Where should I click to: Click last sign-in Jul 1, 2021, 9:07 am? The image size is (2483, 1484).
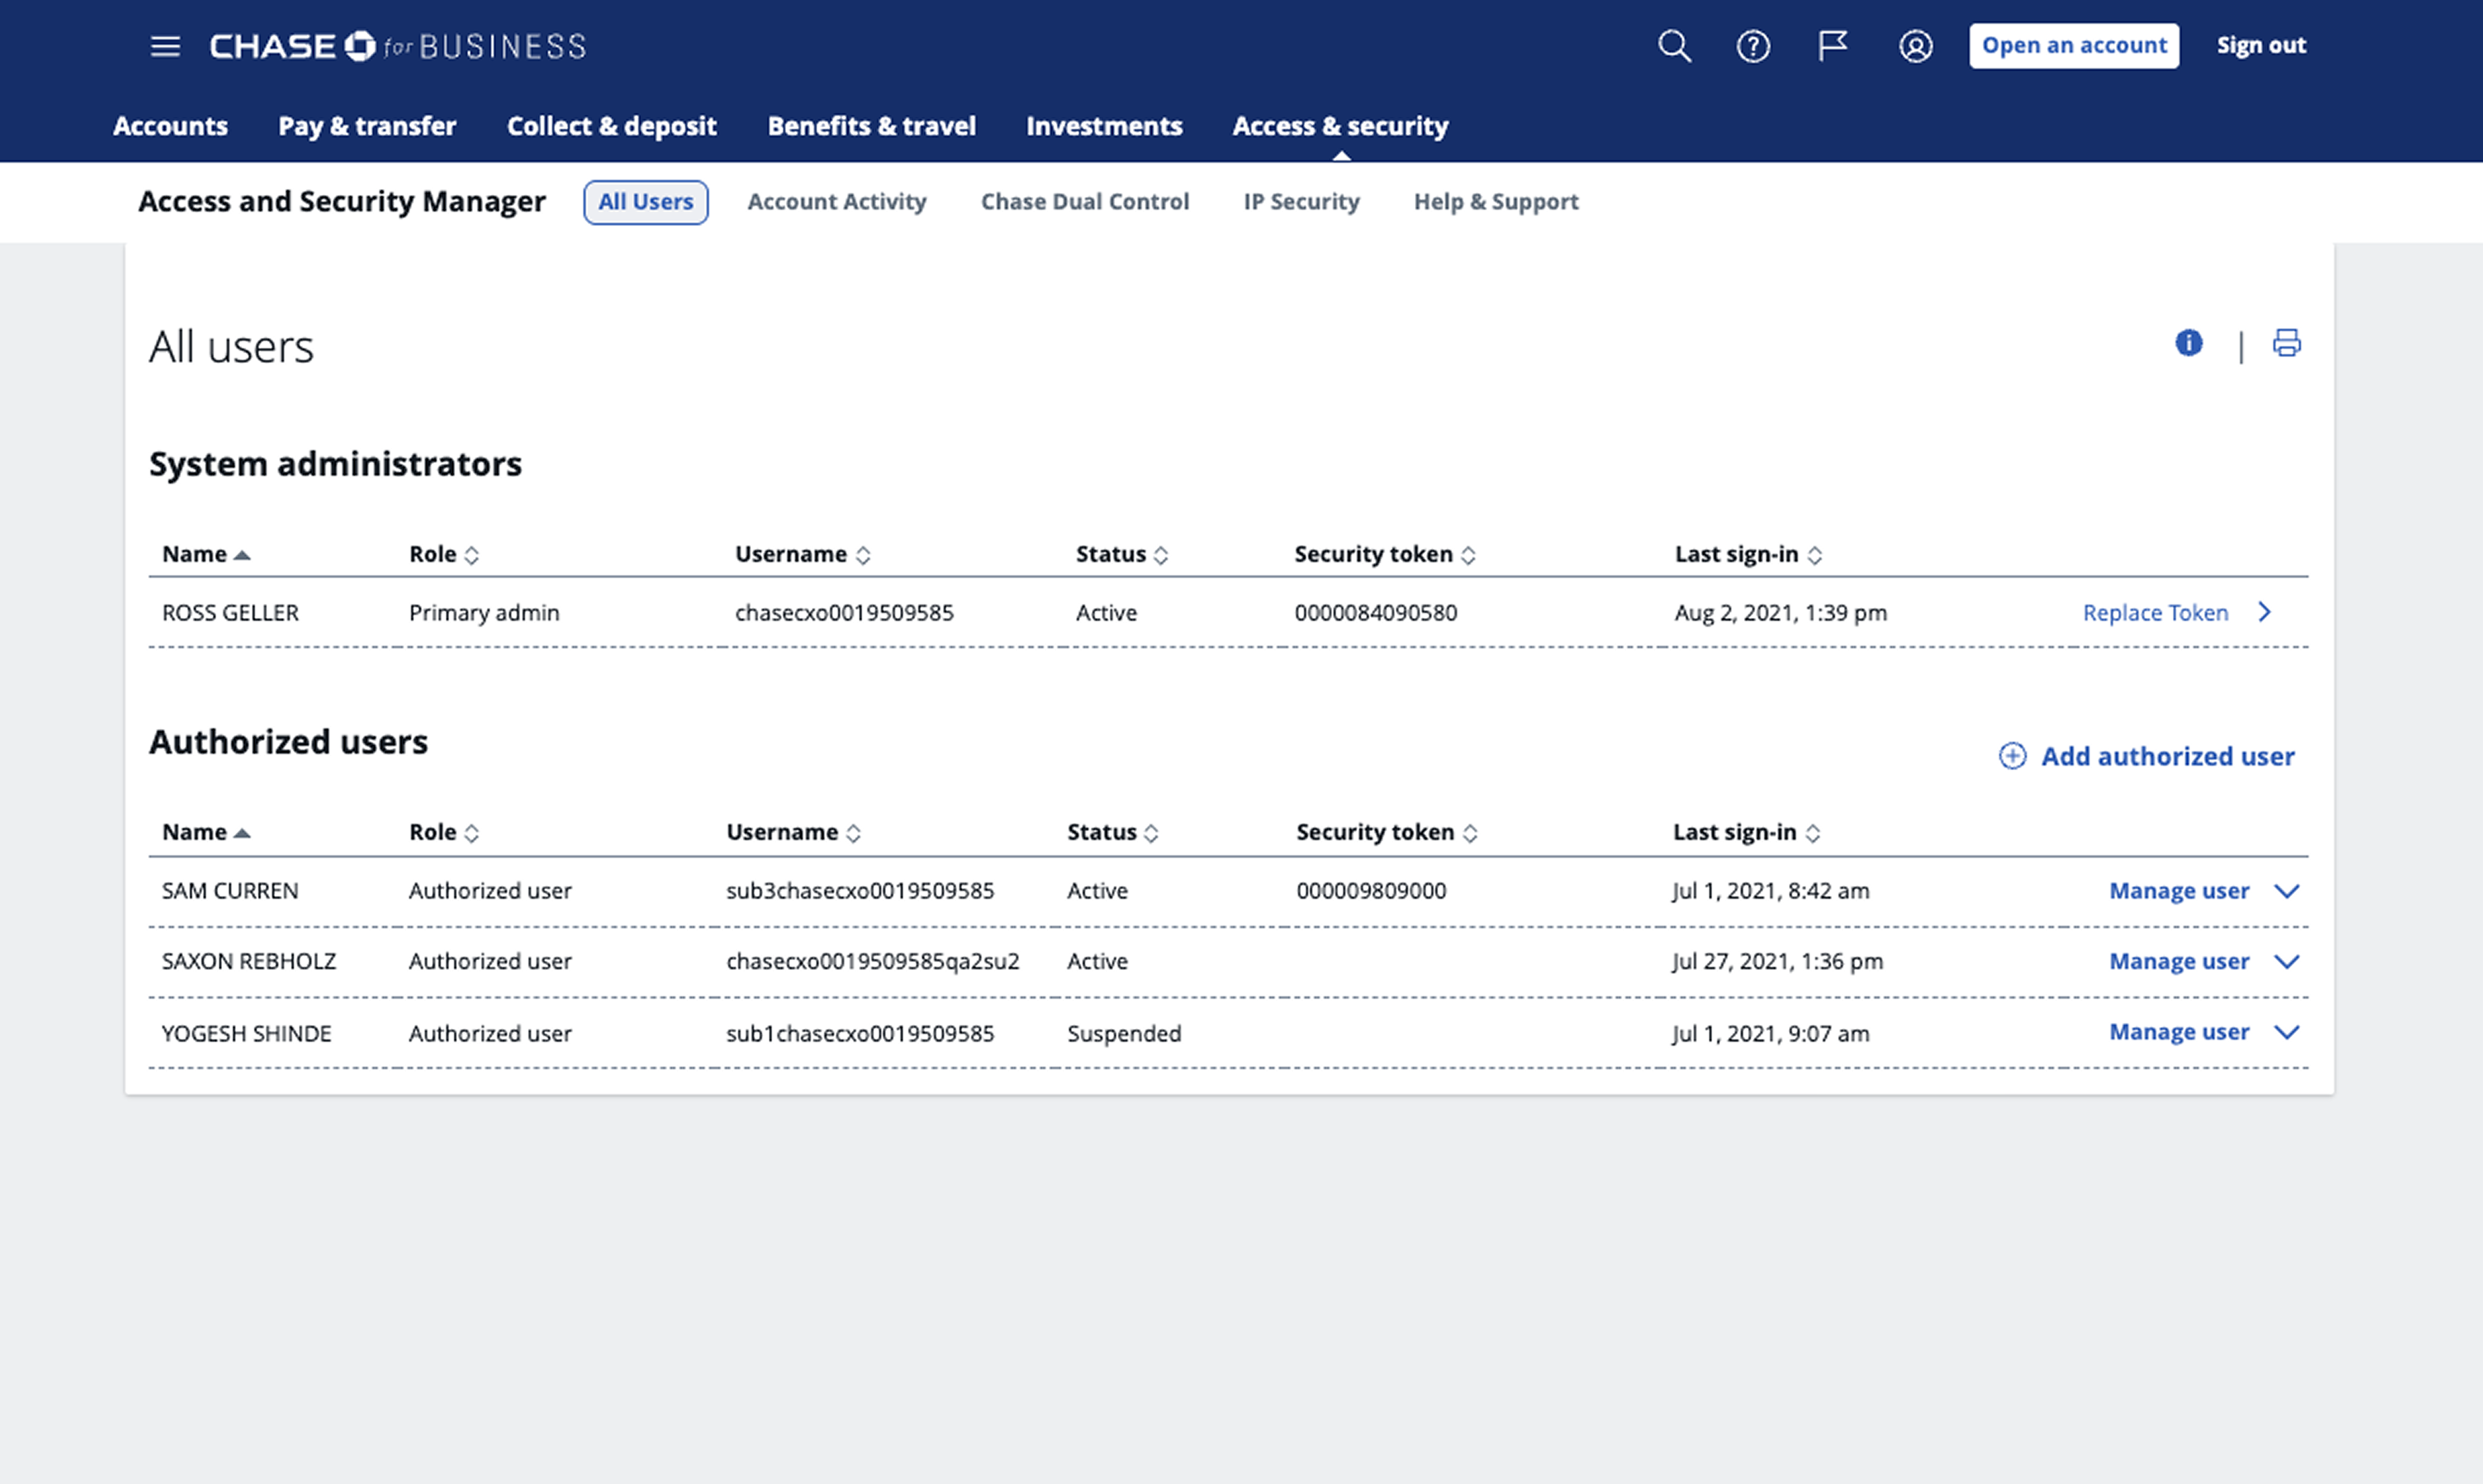[1771, 1034]
